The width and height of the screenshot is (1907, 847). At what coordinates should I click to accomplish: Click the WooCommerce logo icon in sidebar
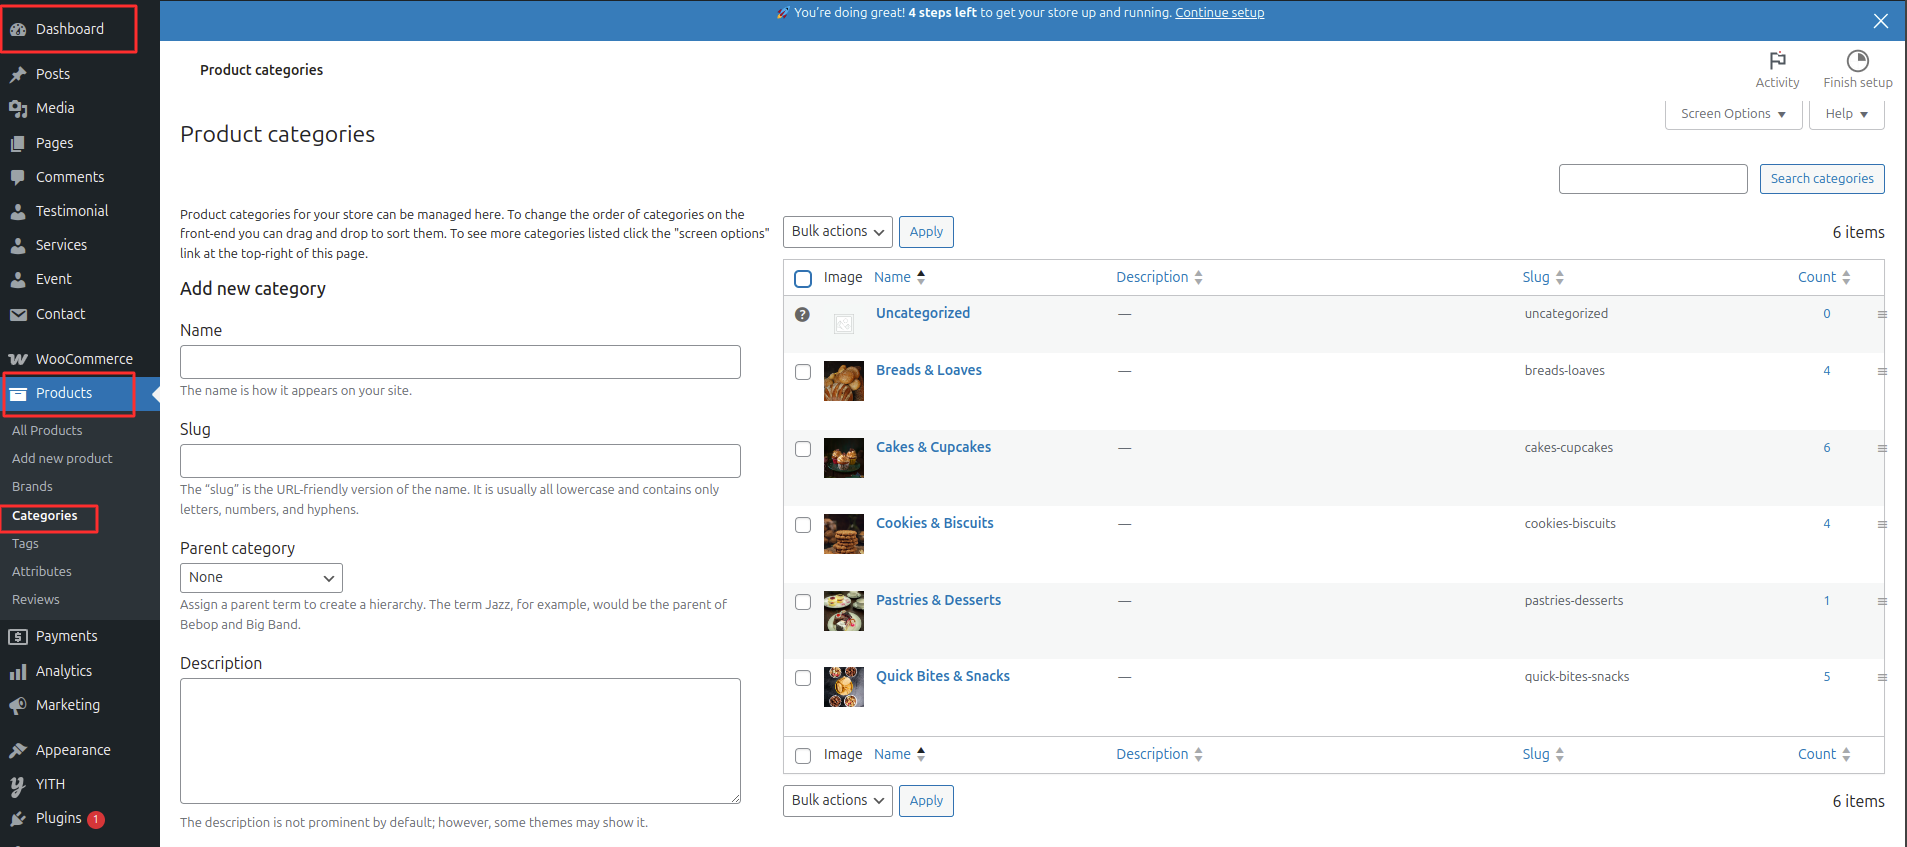[x=18, y=359]
